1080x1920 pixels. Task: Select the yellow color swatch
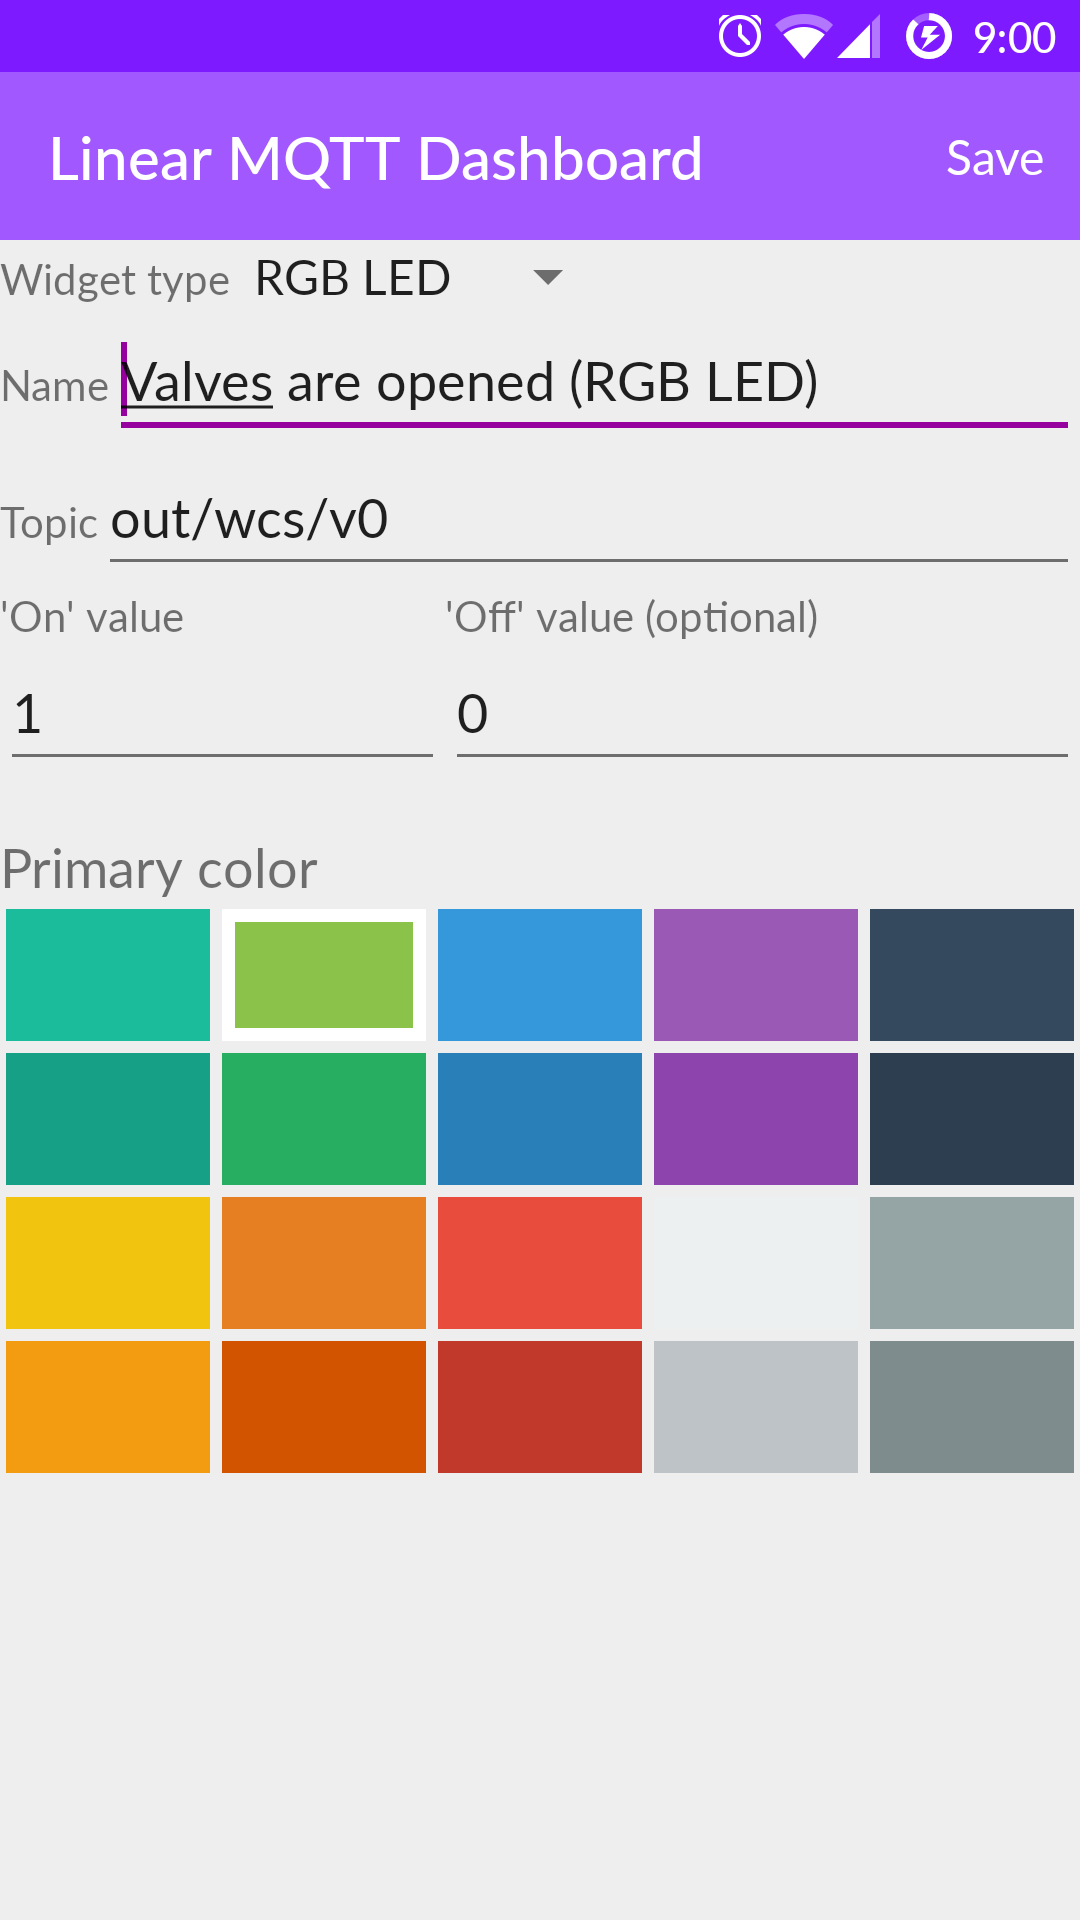(108, 1263)
